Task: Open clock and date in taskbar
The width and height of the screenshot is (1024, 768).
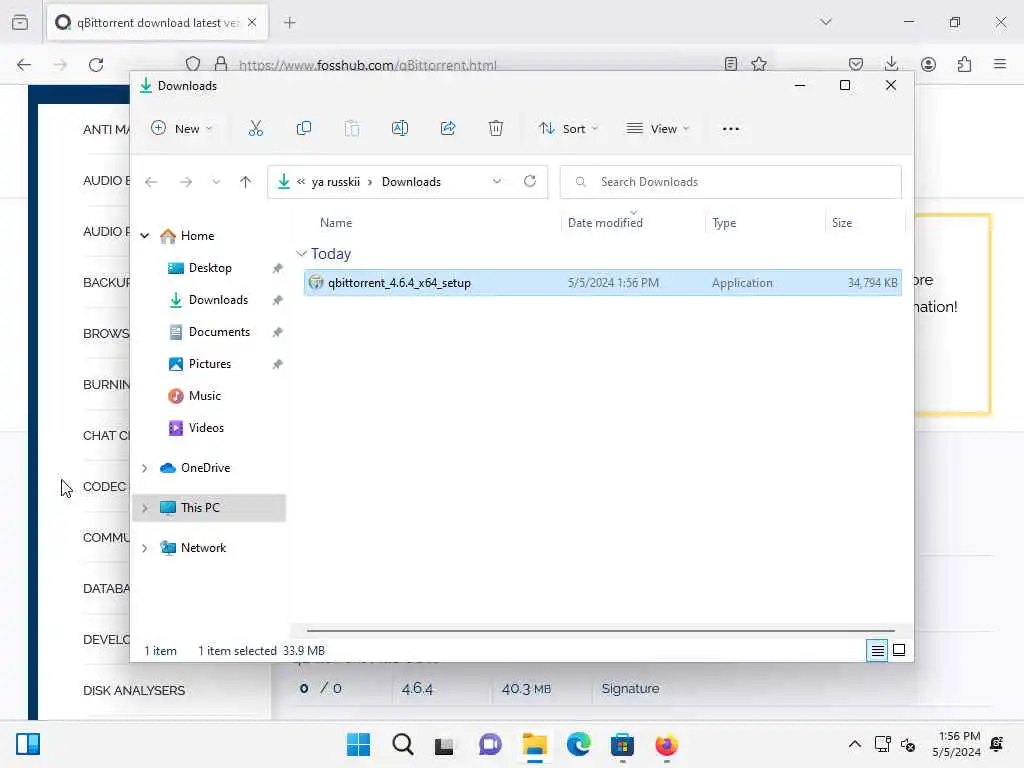Action: coord(956,744)
